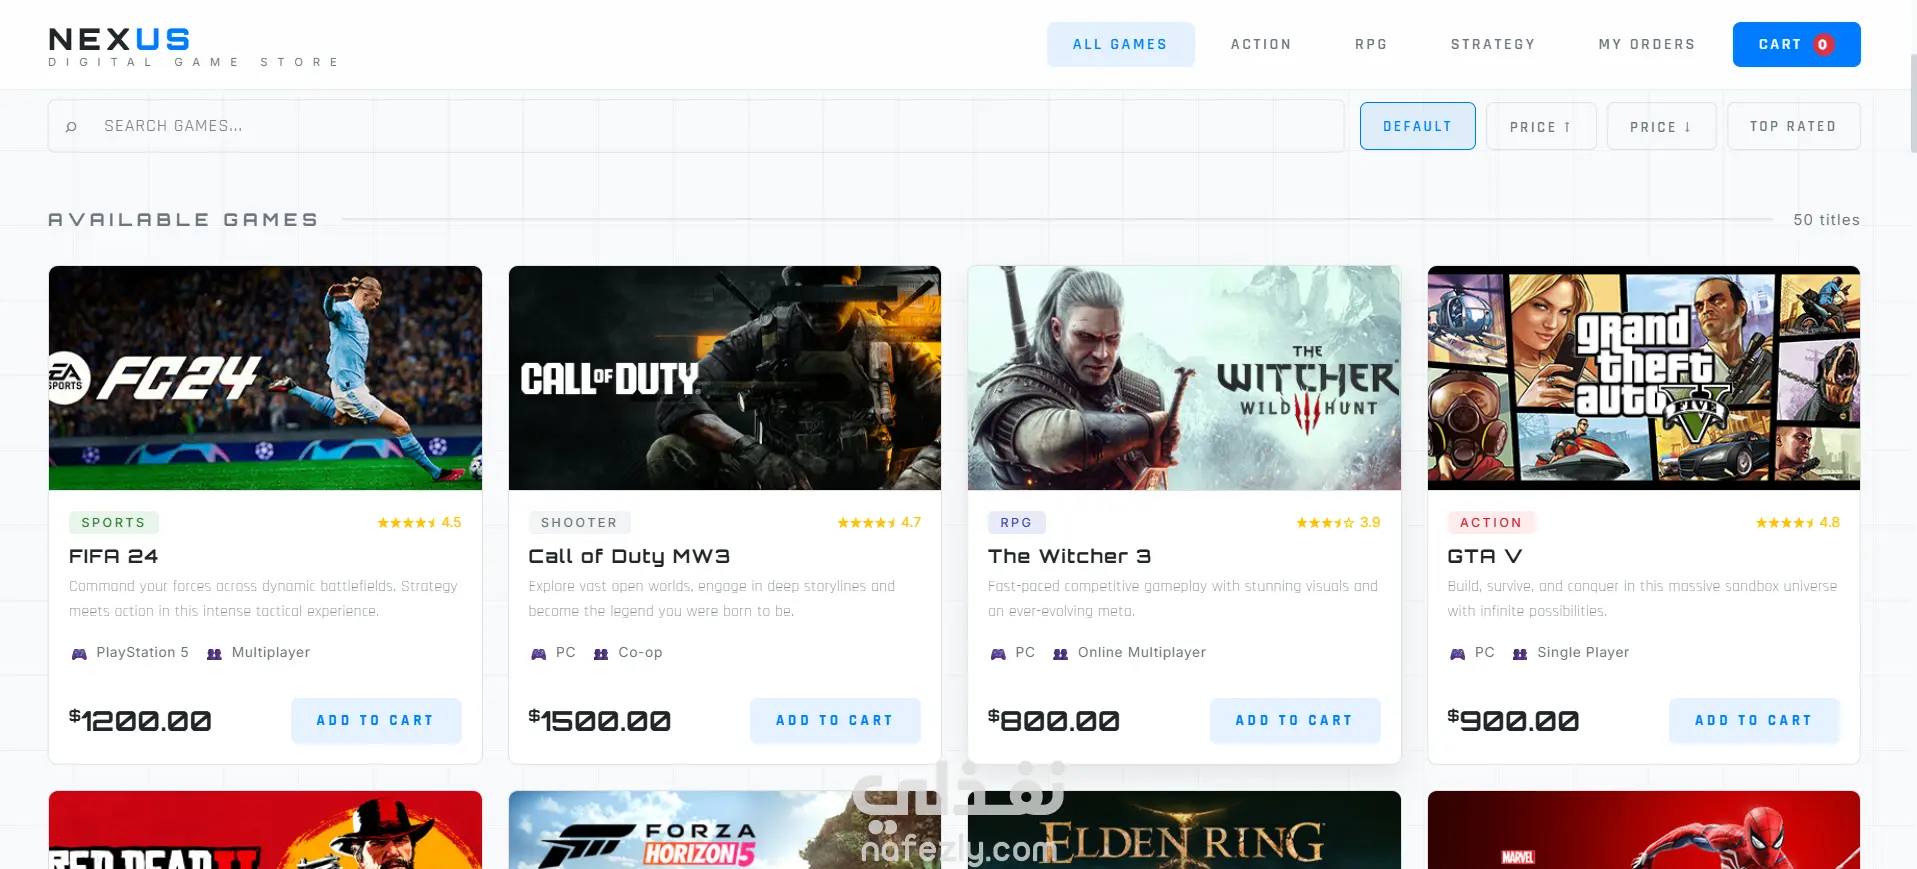Viewport: 1917px width, 869px height.
Task: Switch to the Action category
Action: (1261, 45)
